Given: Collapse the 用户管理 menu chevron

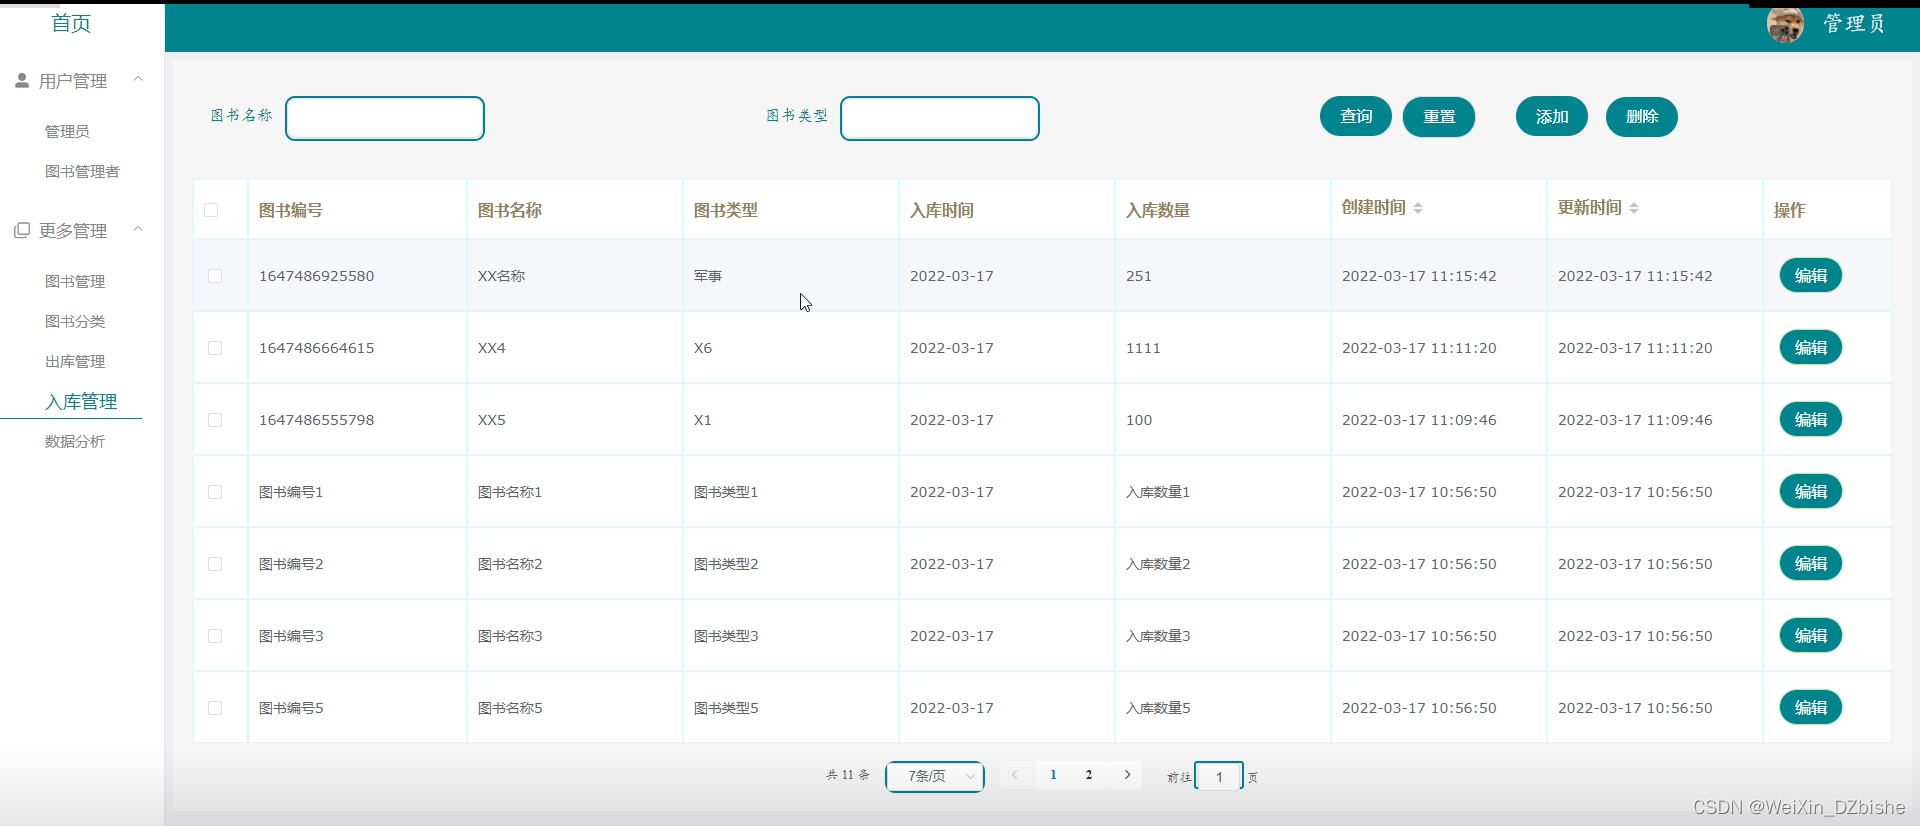Looking at the screenshot, I should click(138, 79).
